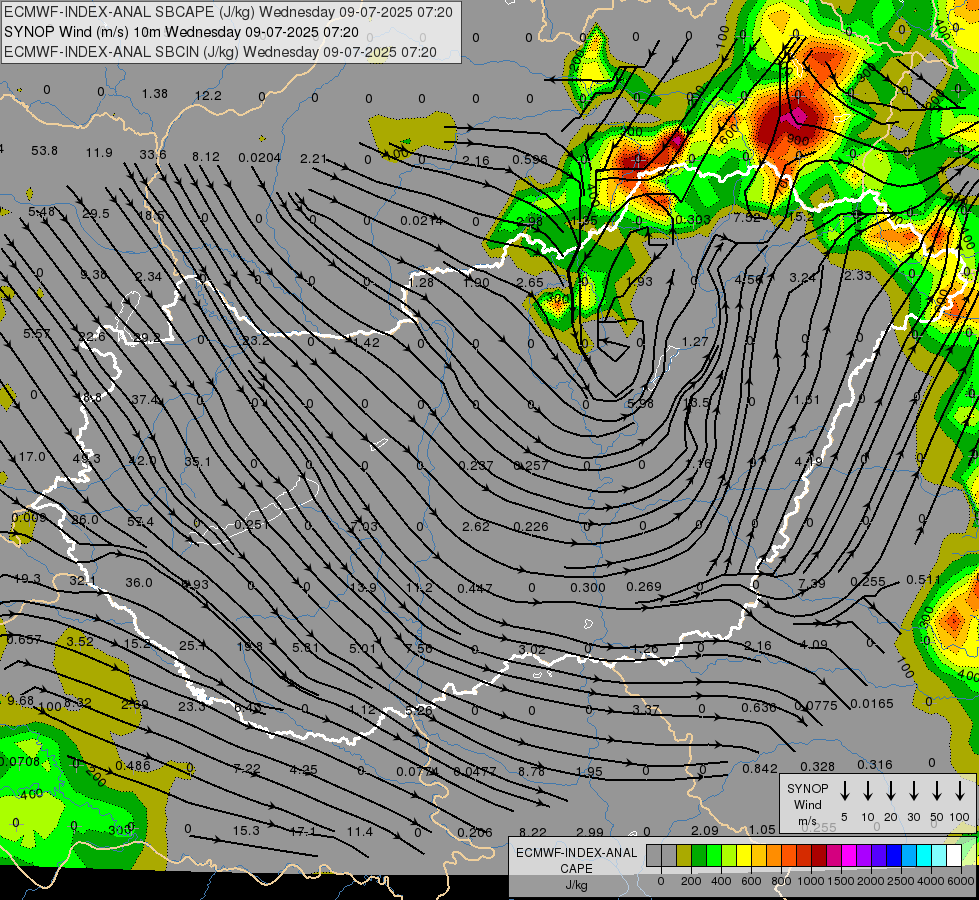Viewport: 979px width, 900px height.
Task: Click the 4.19 CIN value
Action: click(809, 462)
